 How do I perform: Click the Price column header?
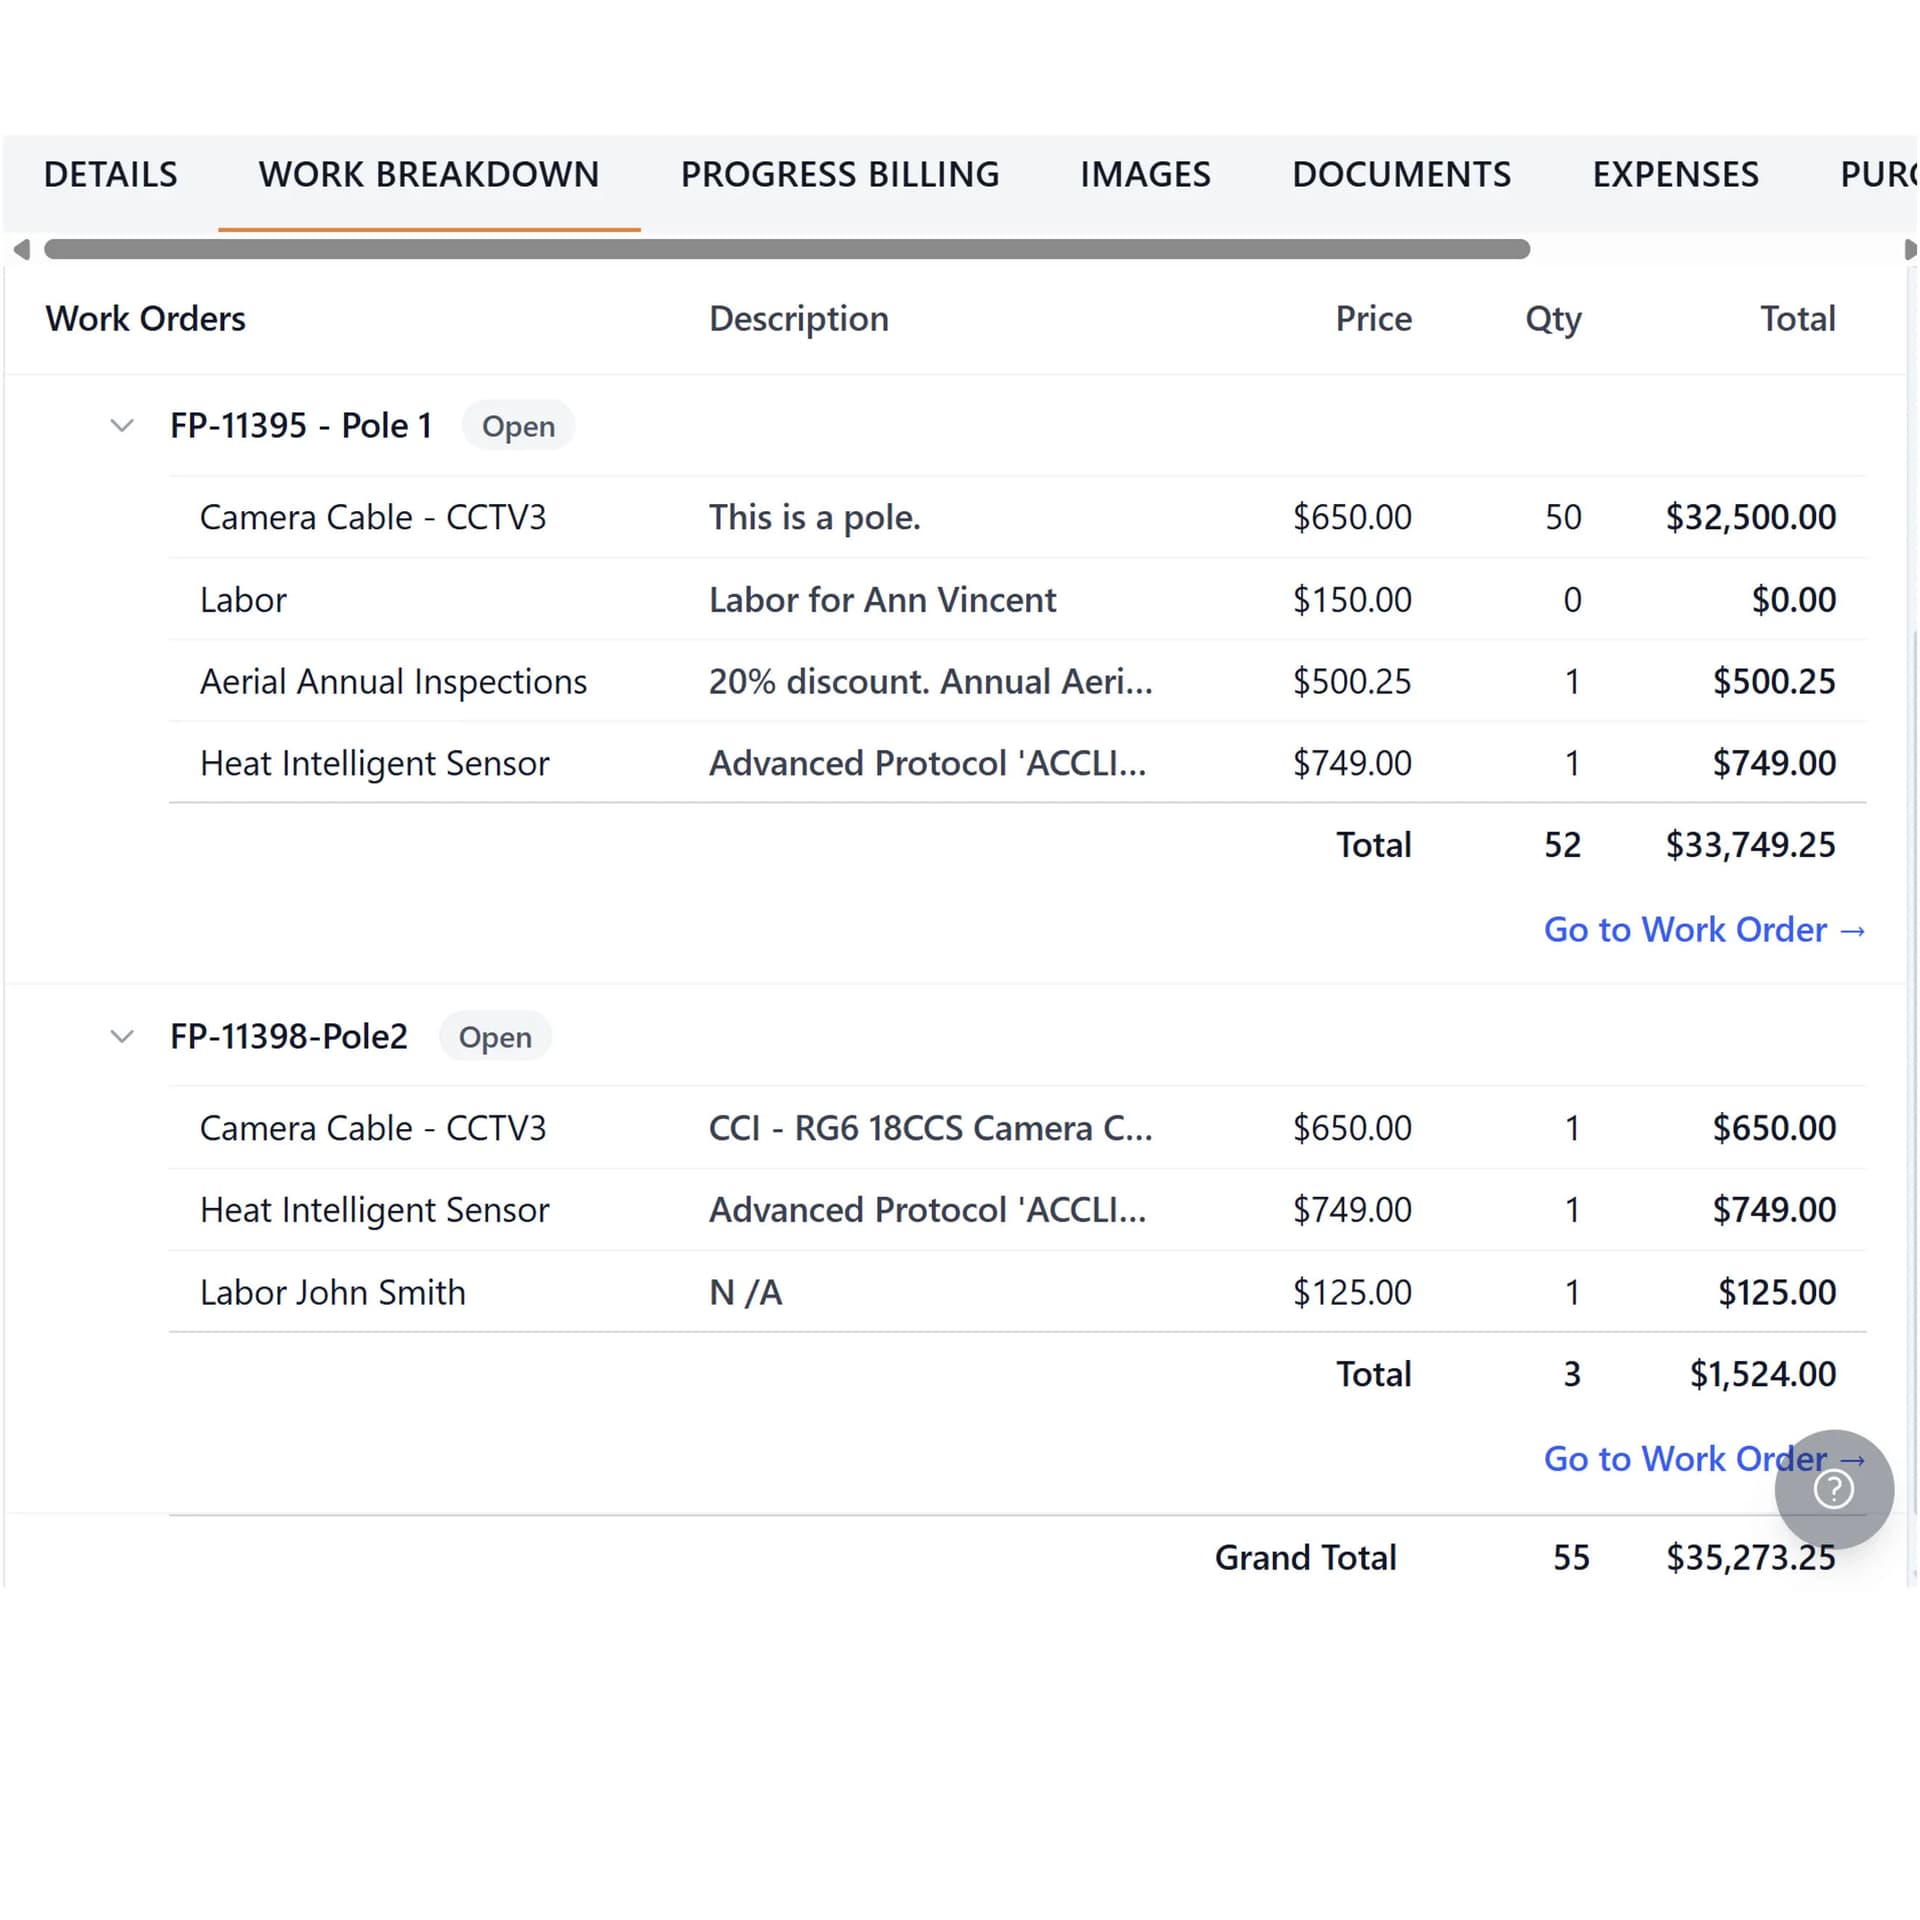(1374, 319)
